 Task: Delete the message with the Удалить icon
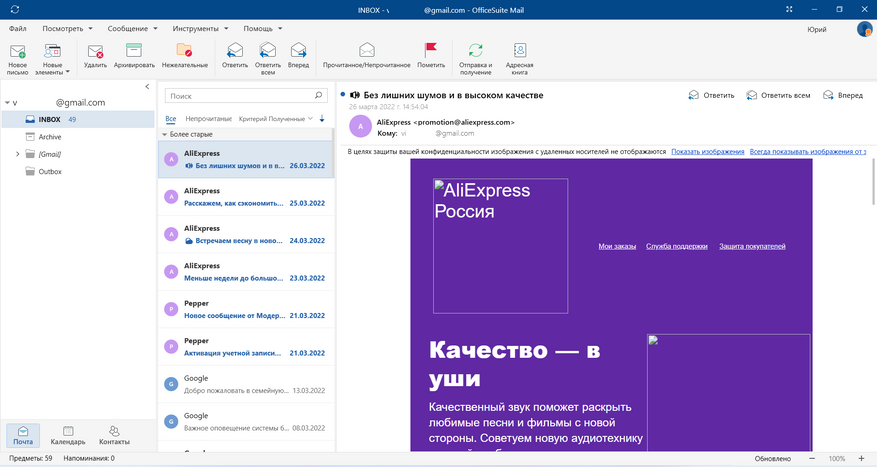[95, 51]
